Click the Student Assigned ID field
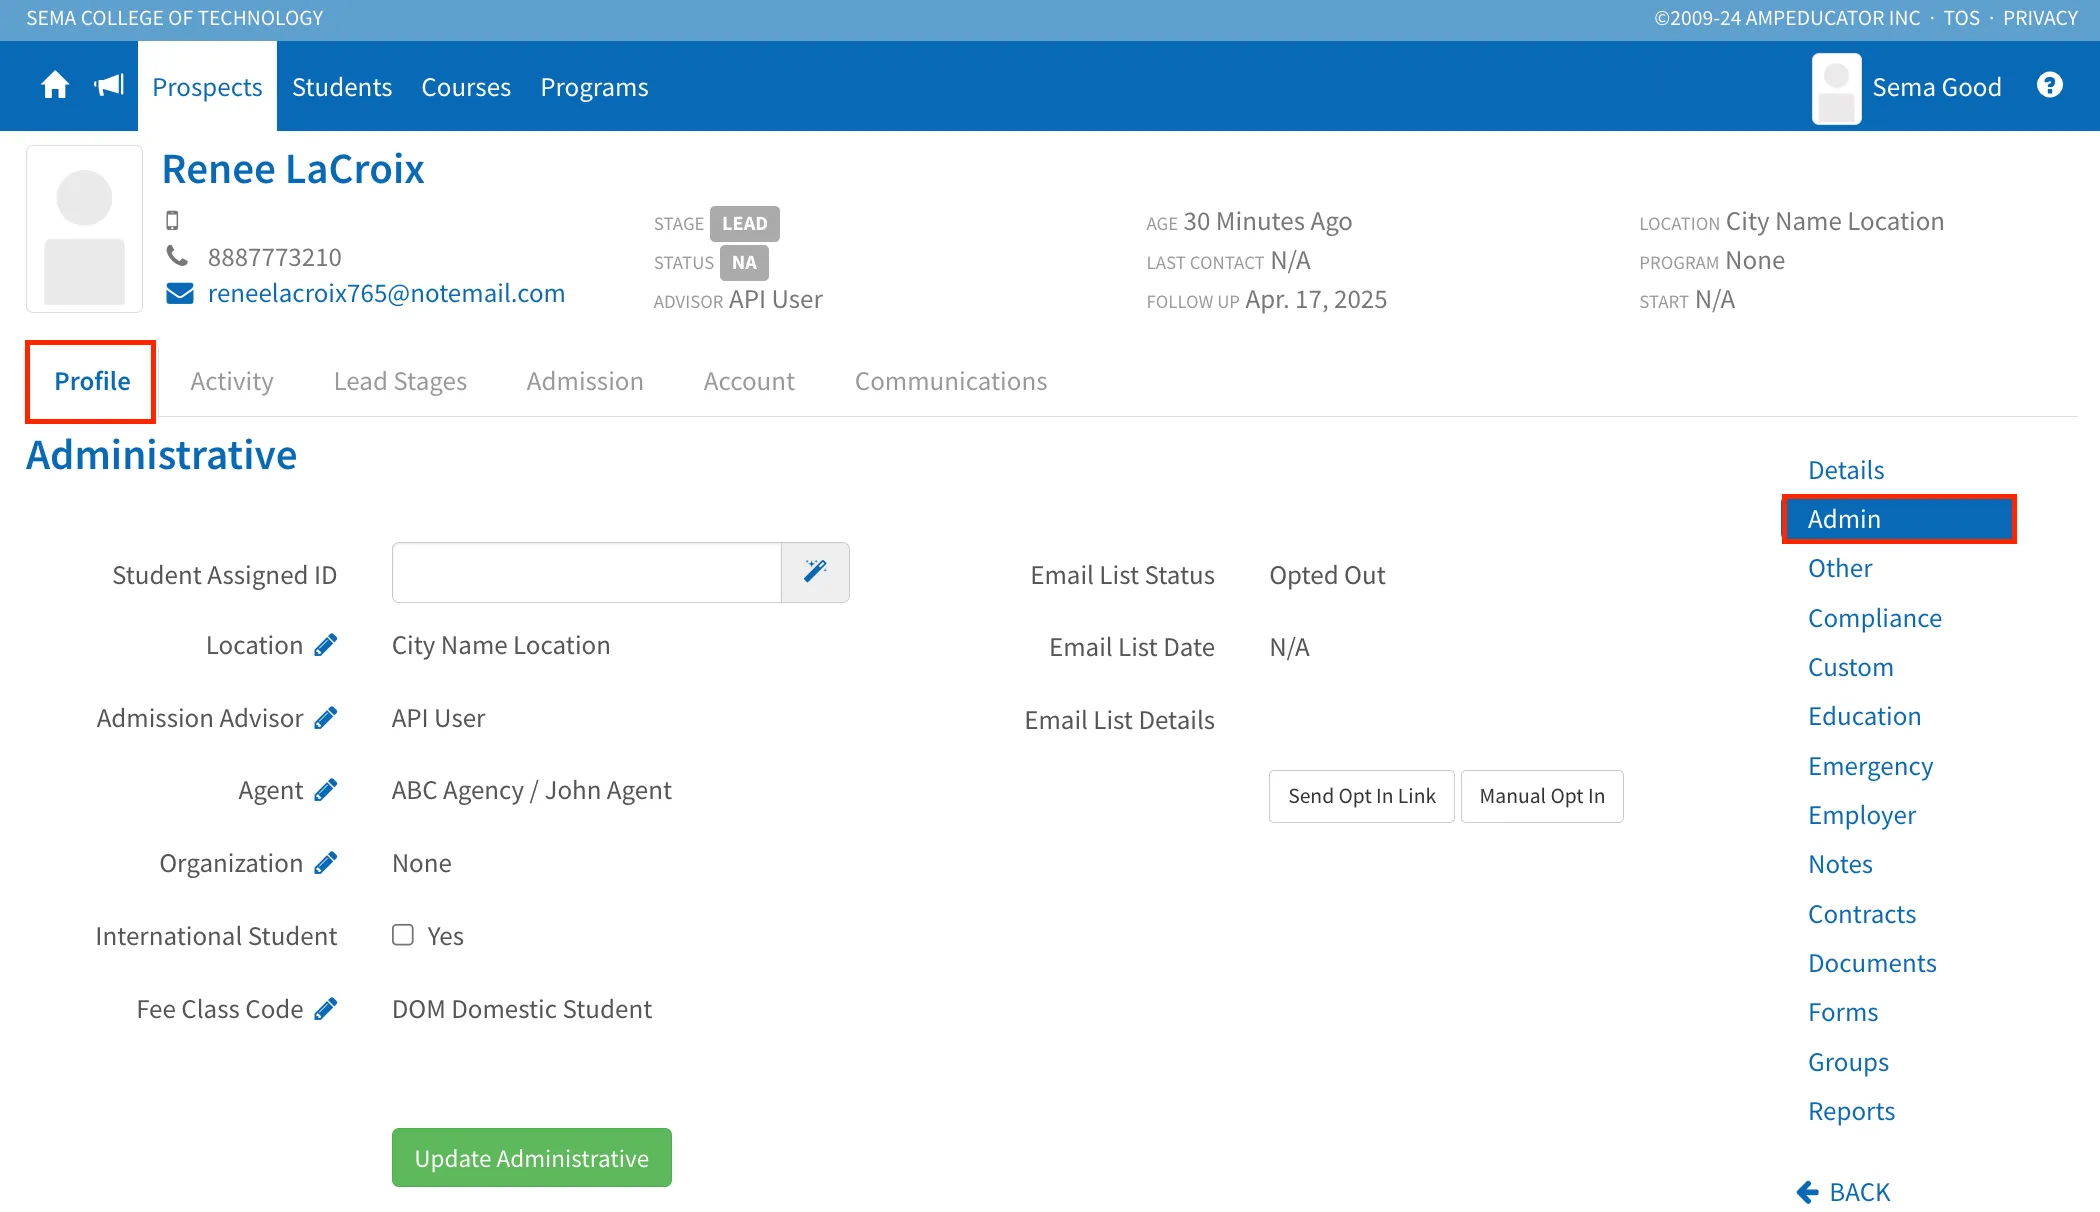This screenshot has height=1212, width=2100. [x=586, y=572]
